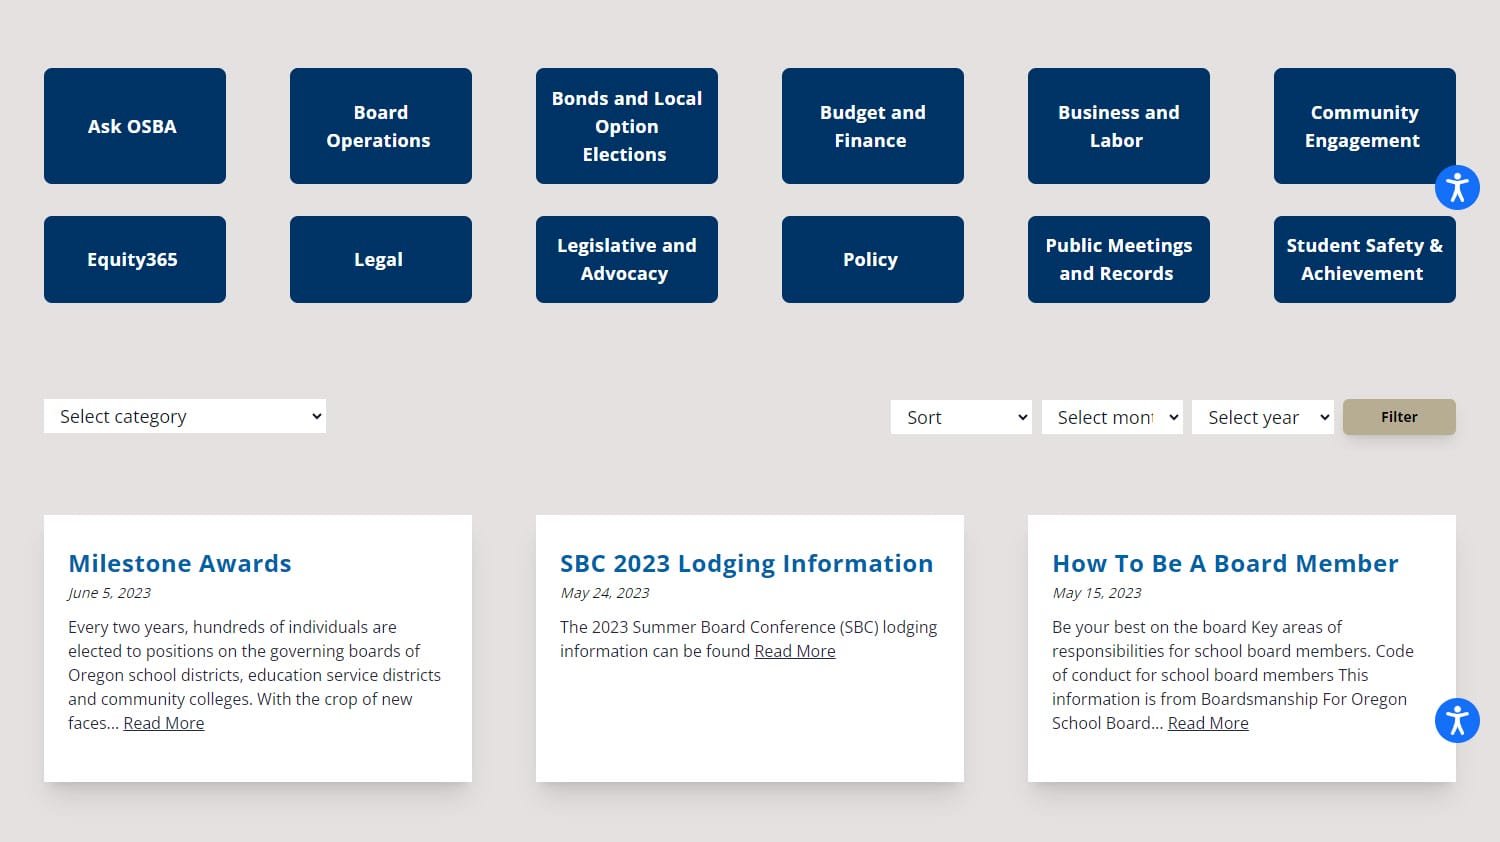
Task: Open the Select category dropdown
Action: (x=184, y=416)
